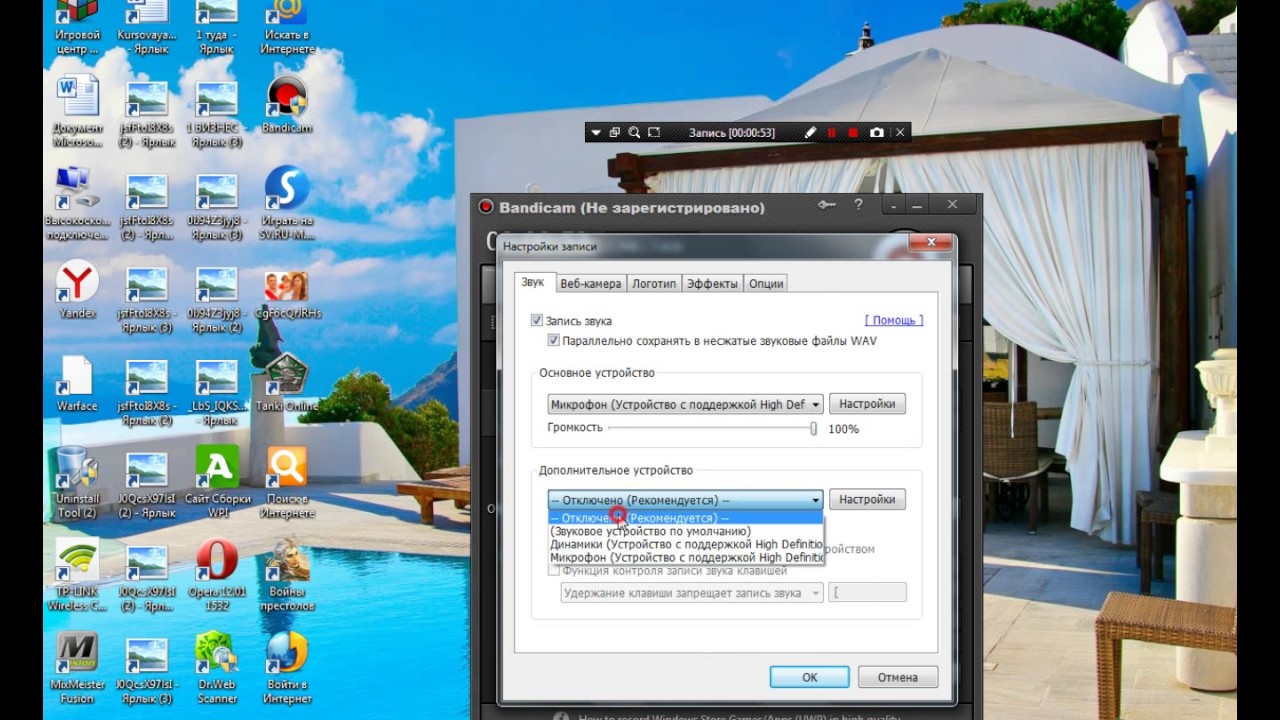Click the Громкость volume slider handle
1280x720 pixels.
pos(813,428)
